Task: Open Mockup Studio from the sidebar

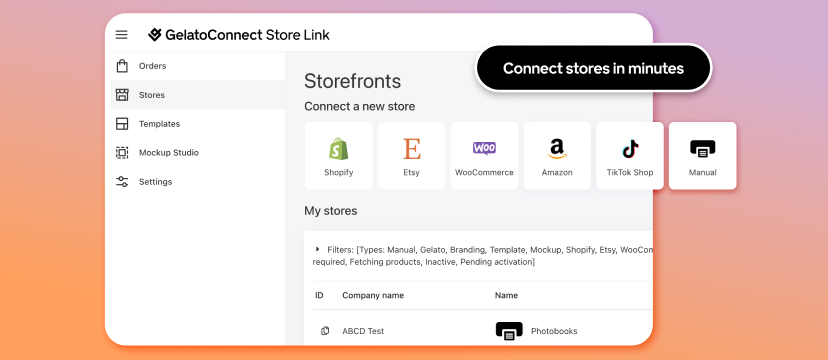Action: [x=197, y=153]
